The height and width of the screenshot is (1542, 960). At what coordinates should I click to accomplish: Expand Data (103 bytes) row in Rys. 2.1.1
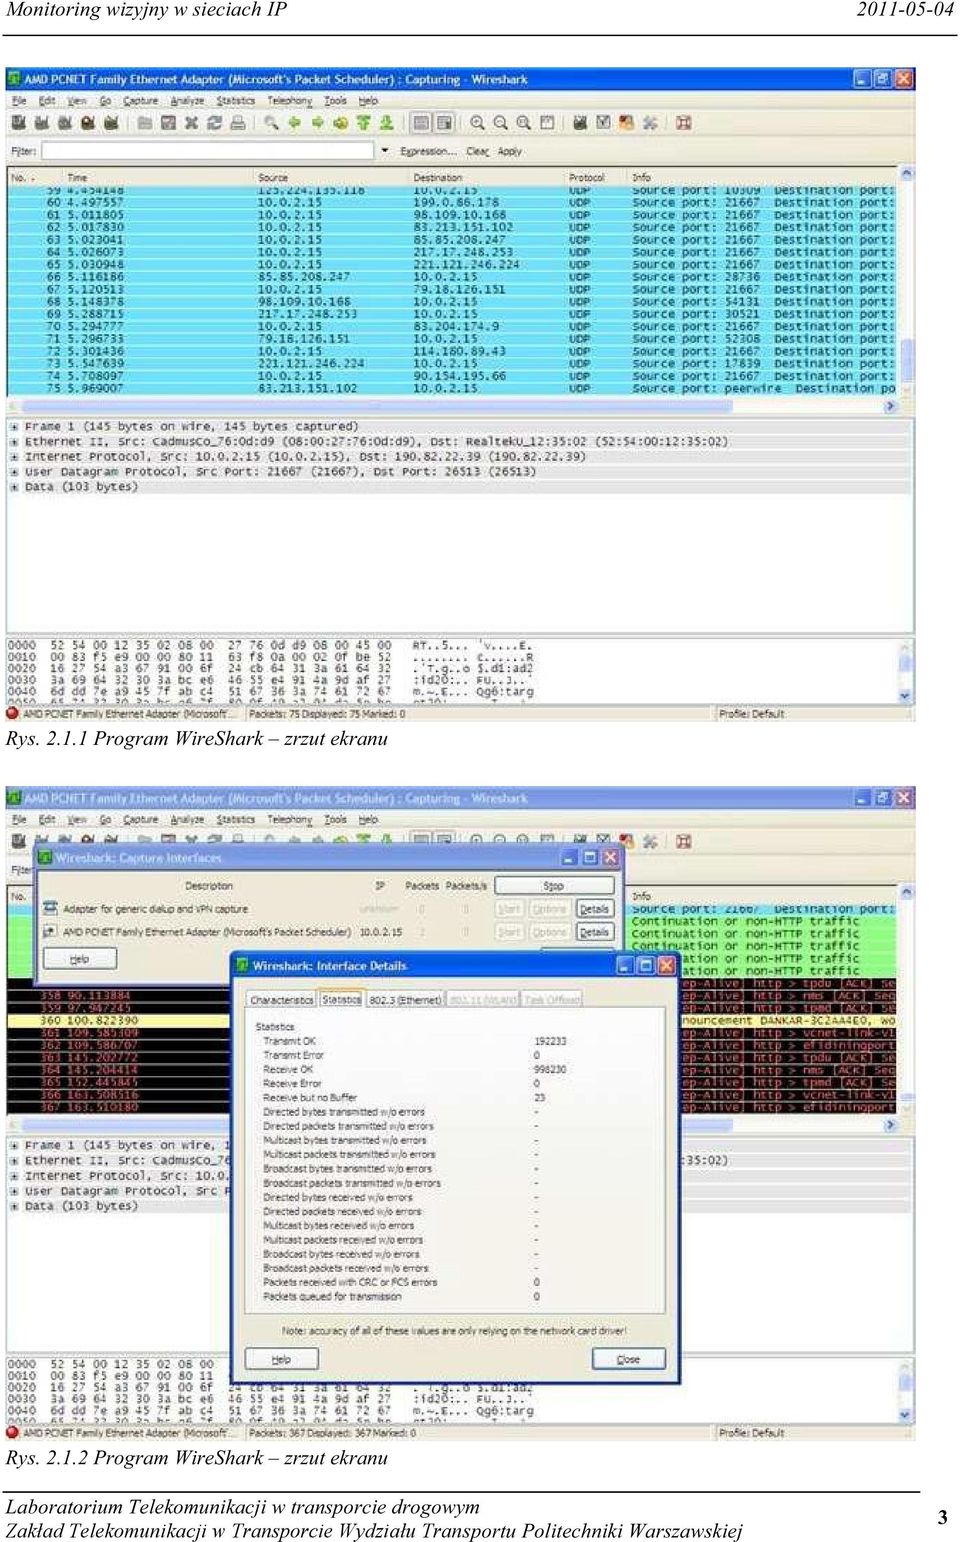point(14,487)
